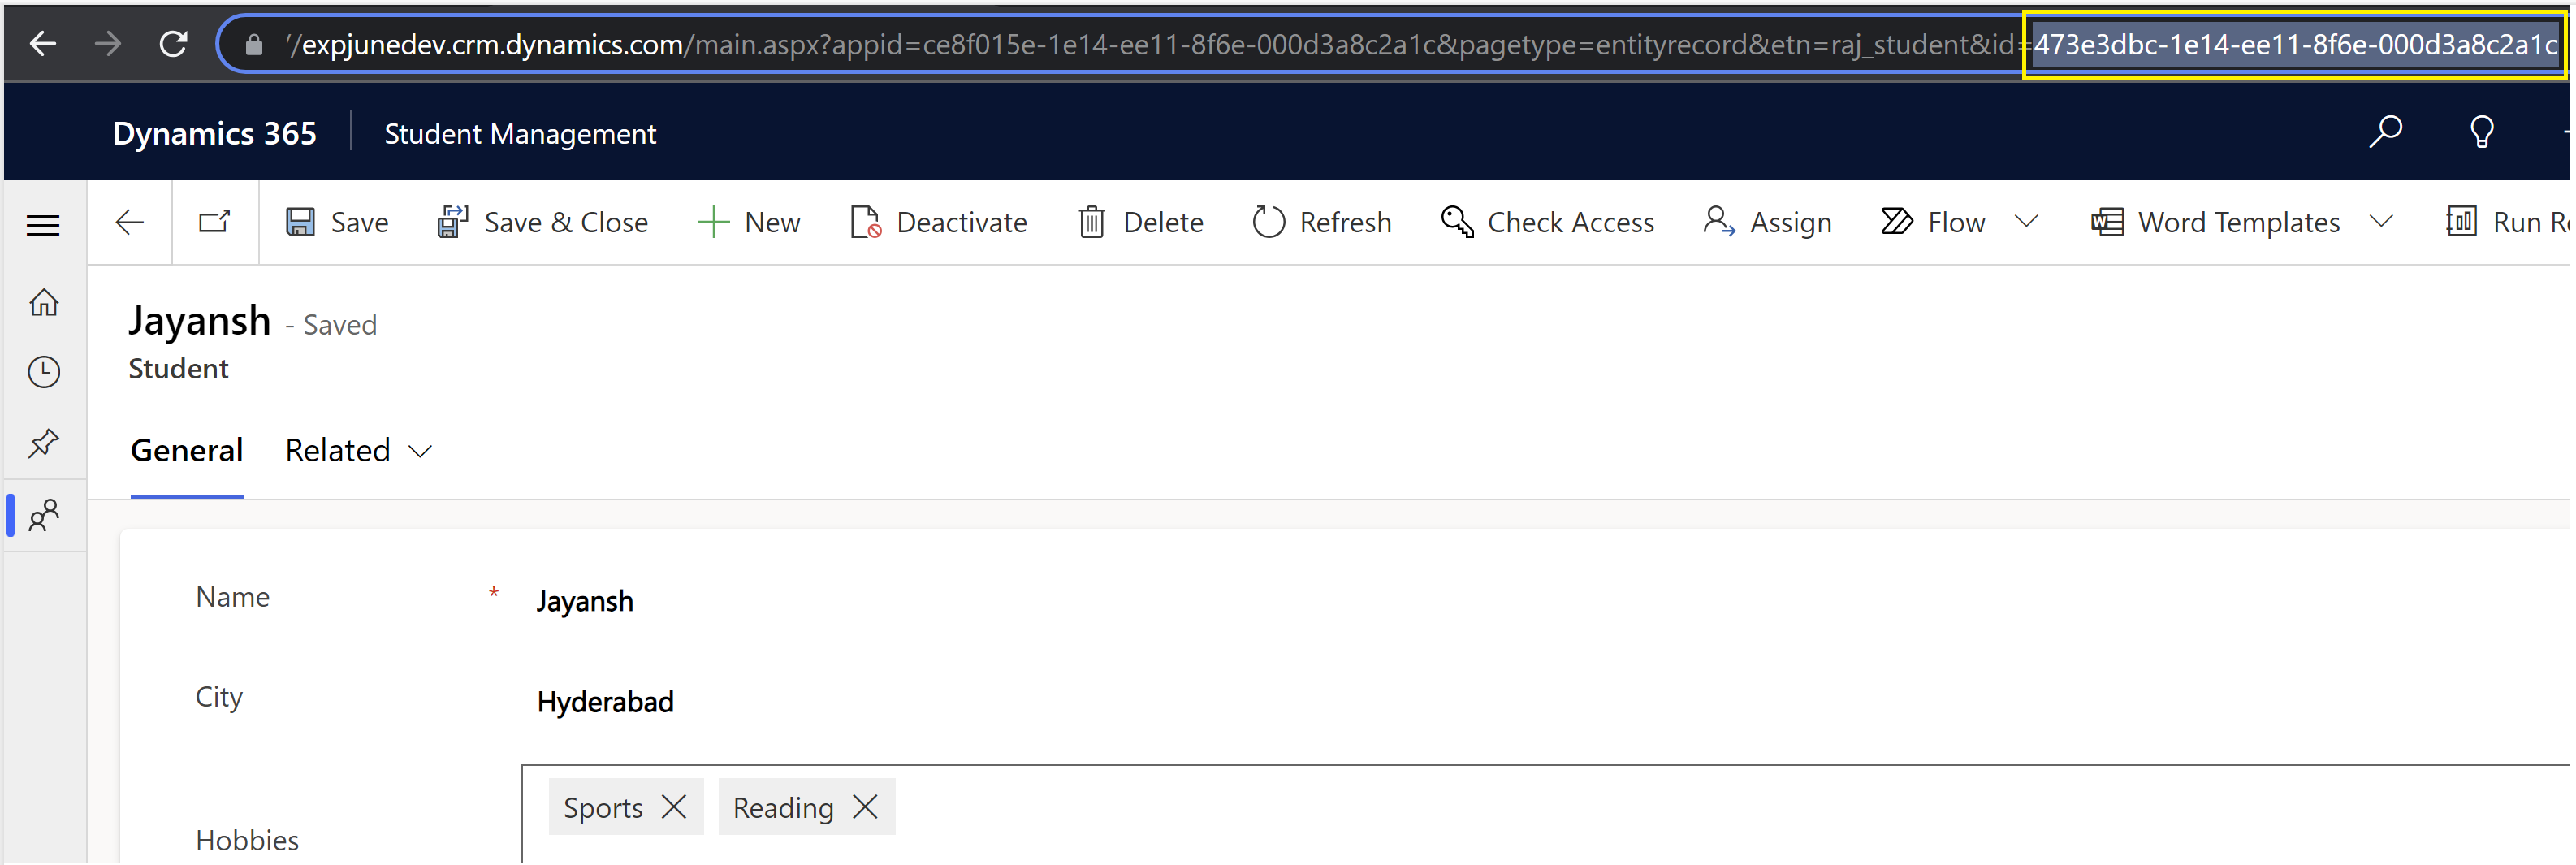This screenshot has height=865, width=2576.
Task: Remove the Reading hobby tag
Action: tap(865, 807)
